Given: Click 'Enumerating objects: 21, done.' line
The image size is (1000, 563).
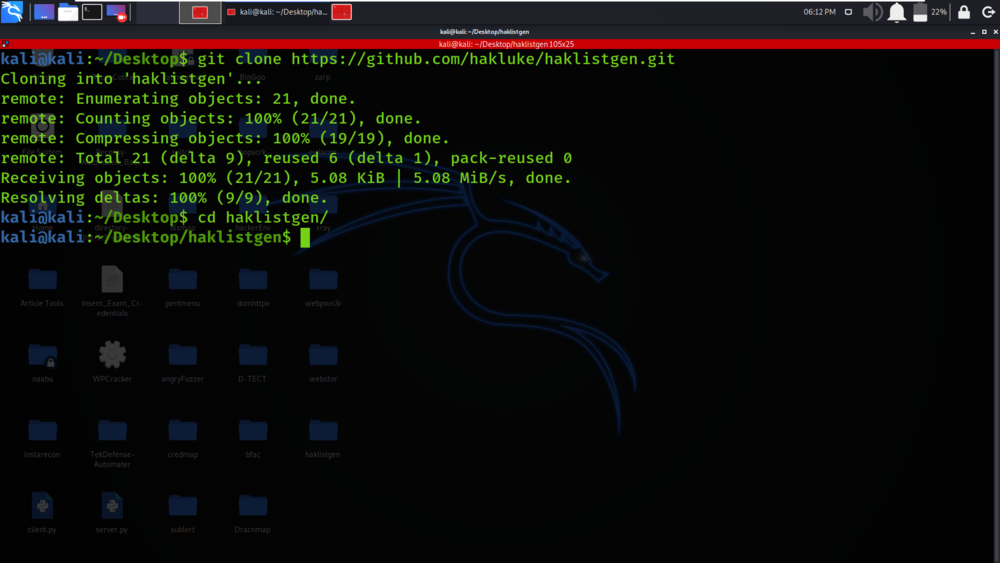Looking at the screenshot, I should [x=178, y=99].
